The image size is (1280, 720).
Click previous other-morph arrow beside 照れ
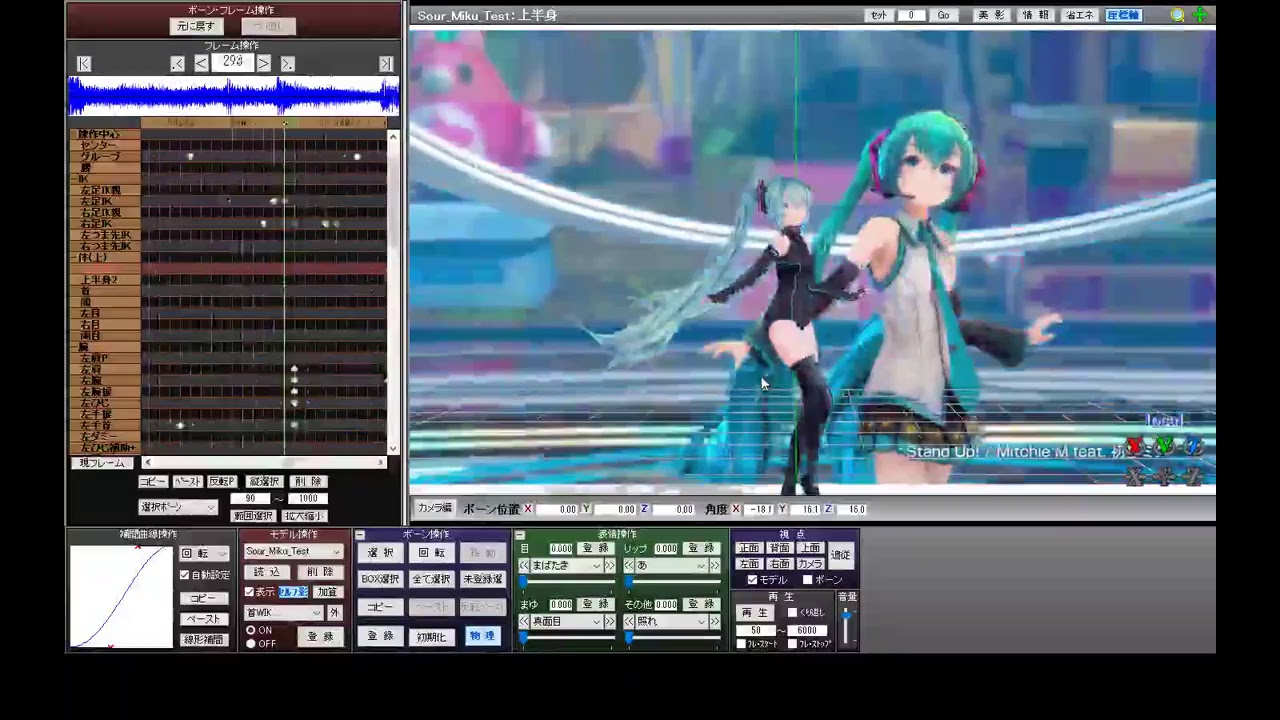point(629,622)
